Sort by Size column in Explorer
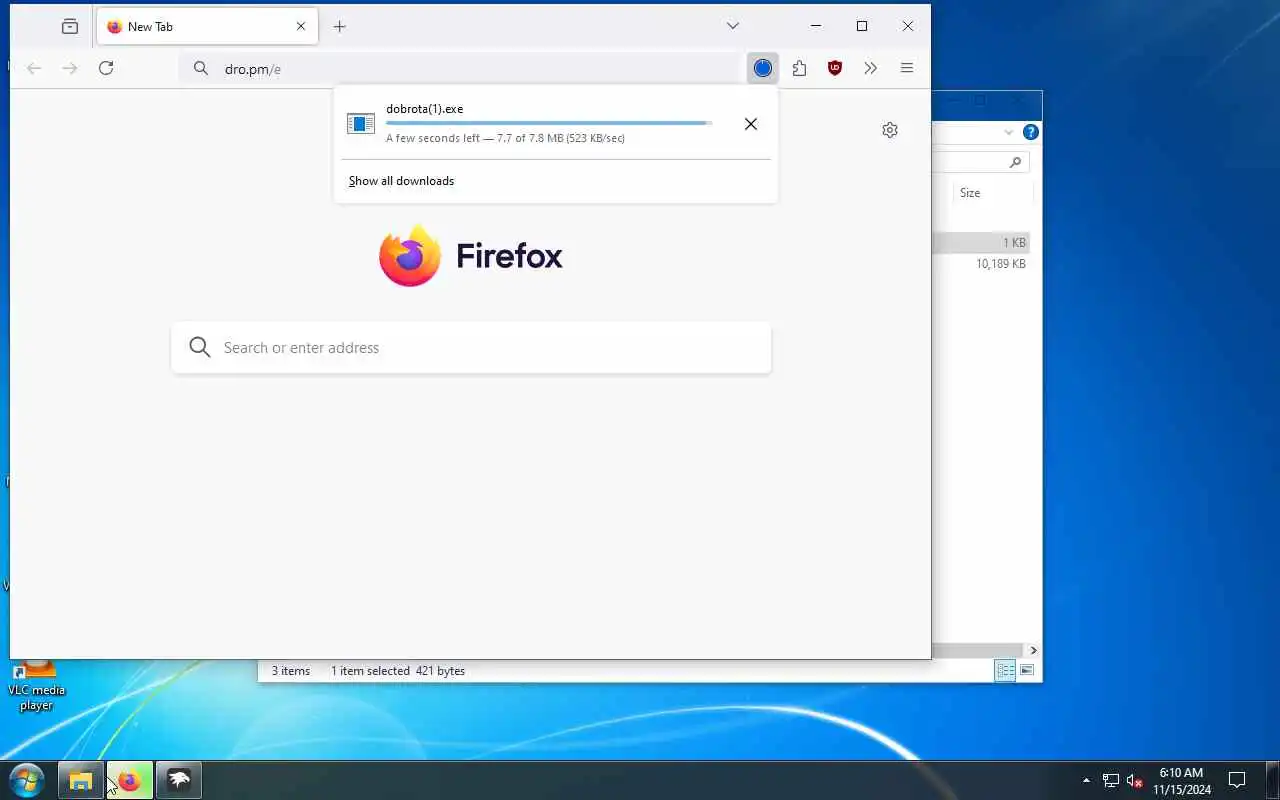 click(970, 193)
